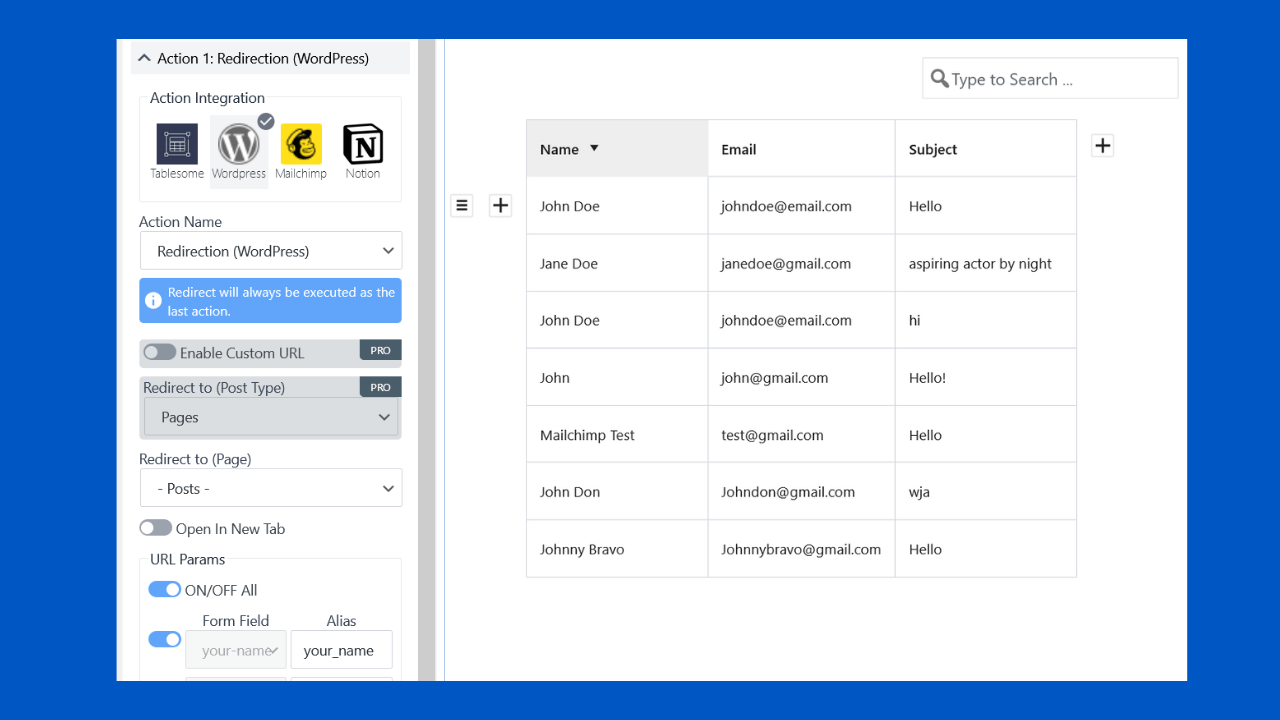Open the Redirect to Post Type dropdown
The height and width of the screenshot is (720, 1280).
[271, 417]
